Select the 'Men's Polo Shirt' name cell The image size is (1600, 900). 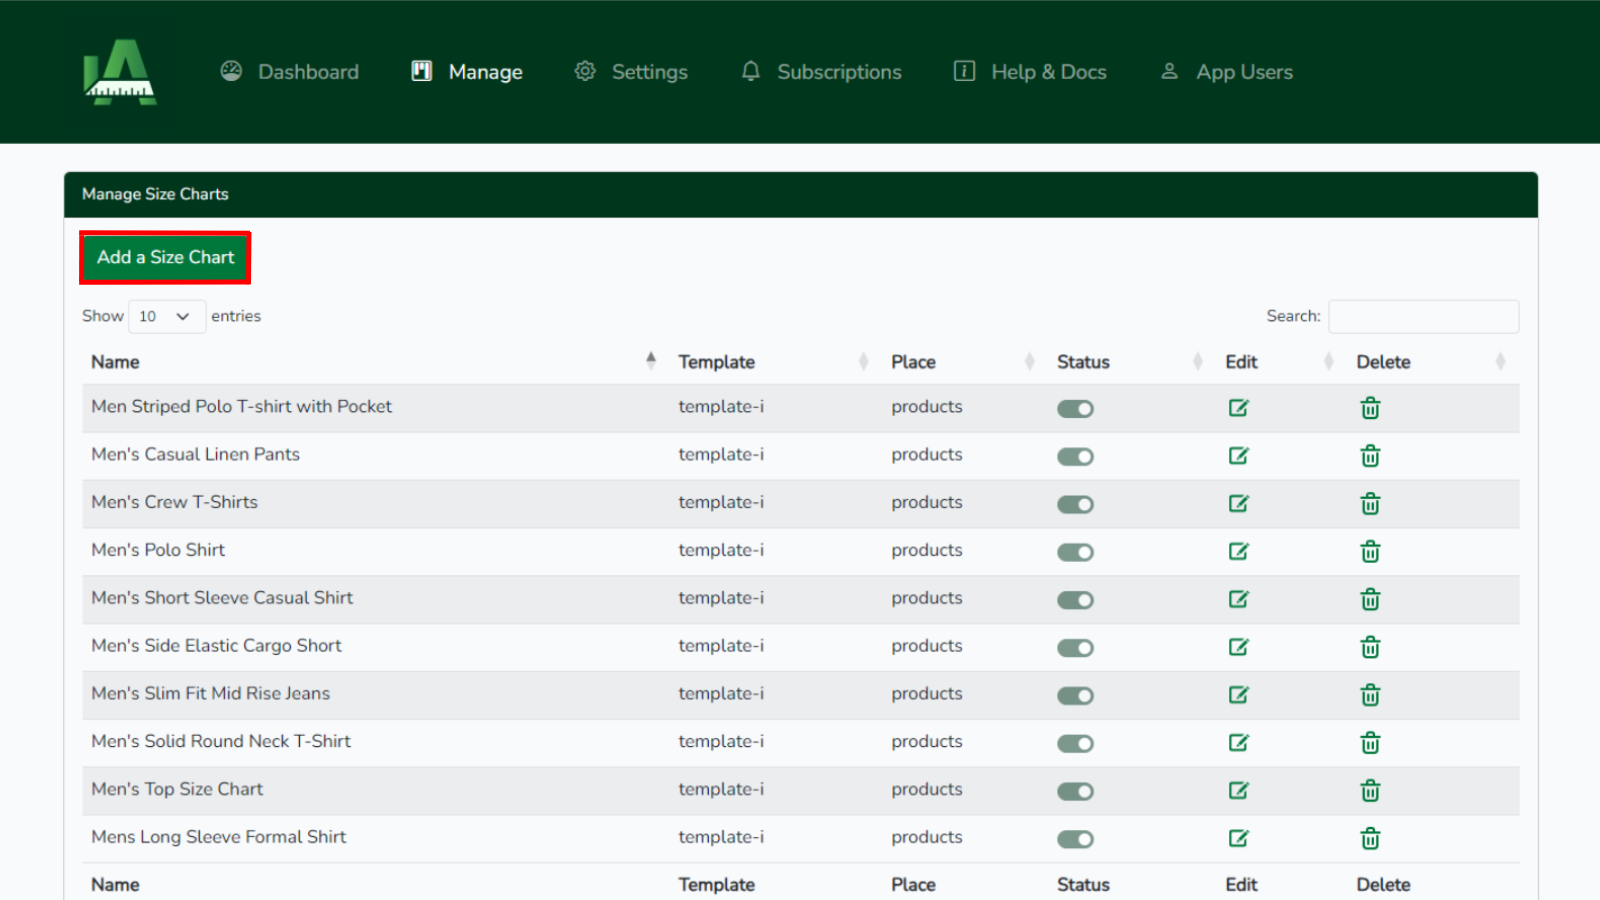[x=158, y=550]
